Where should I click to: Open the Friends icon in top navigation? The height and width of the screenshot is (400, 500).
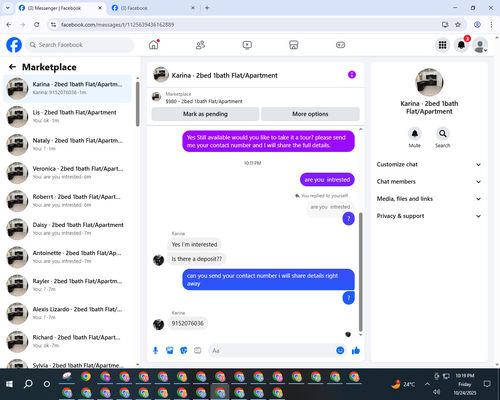point(200,45)
